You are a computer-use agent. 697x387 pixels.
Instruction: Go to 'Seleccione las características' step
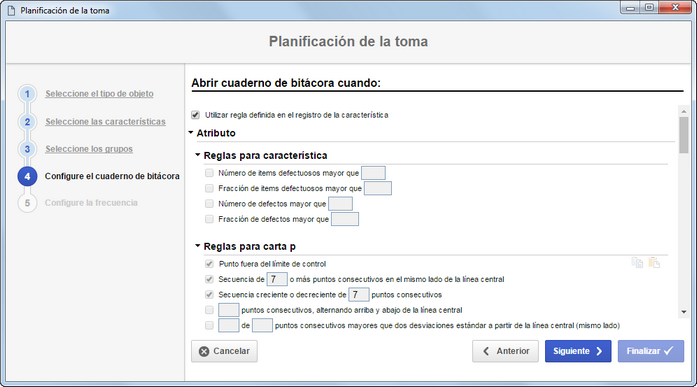(105, 122)
